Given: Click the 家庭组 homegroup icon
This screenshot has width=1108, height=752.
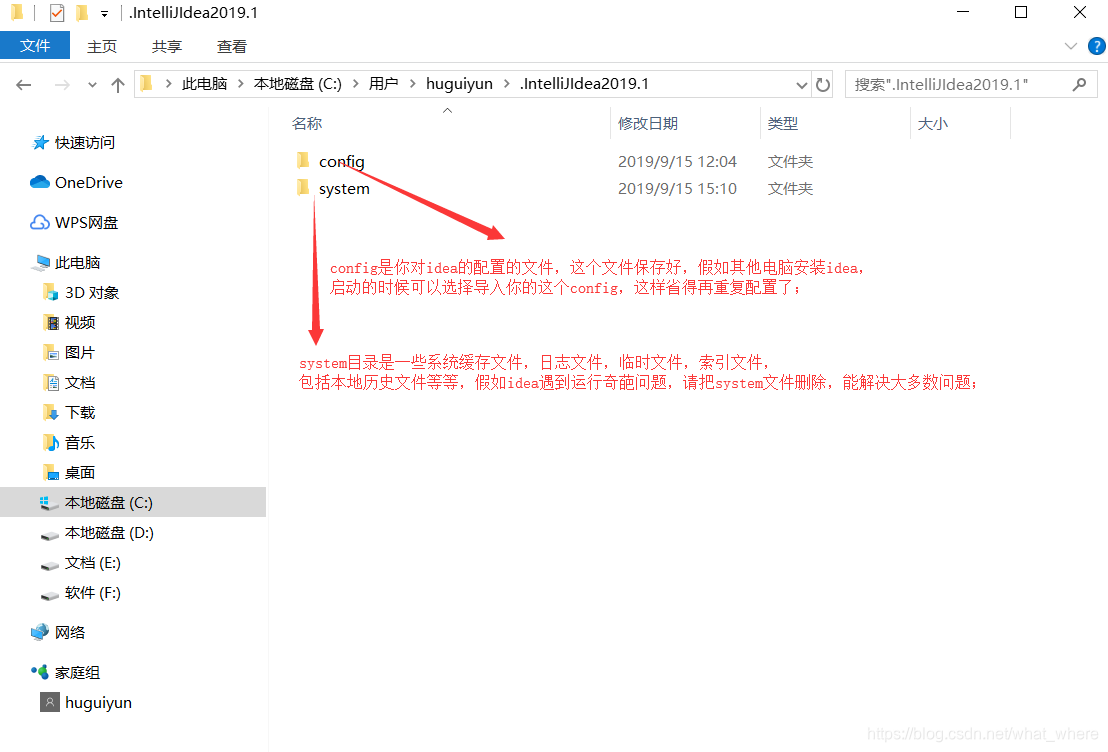Looking at the screenshot, I should point(40,671).
